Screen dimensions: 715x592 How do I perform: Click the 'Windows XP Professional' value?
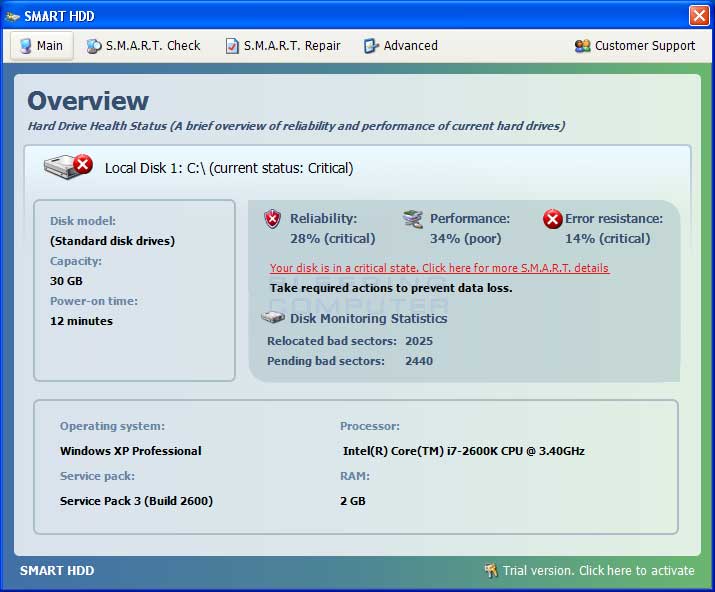tap(130, 451)
